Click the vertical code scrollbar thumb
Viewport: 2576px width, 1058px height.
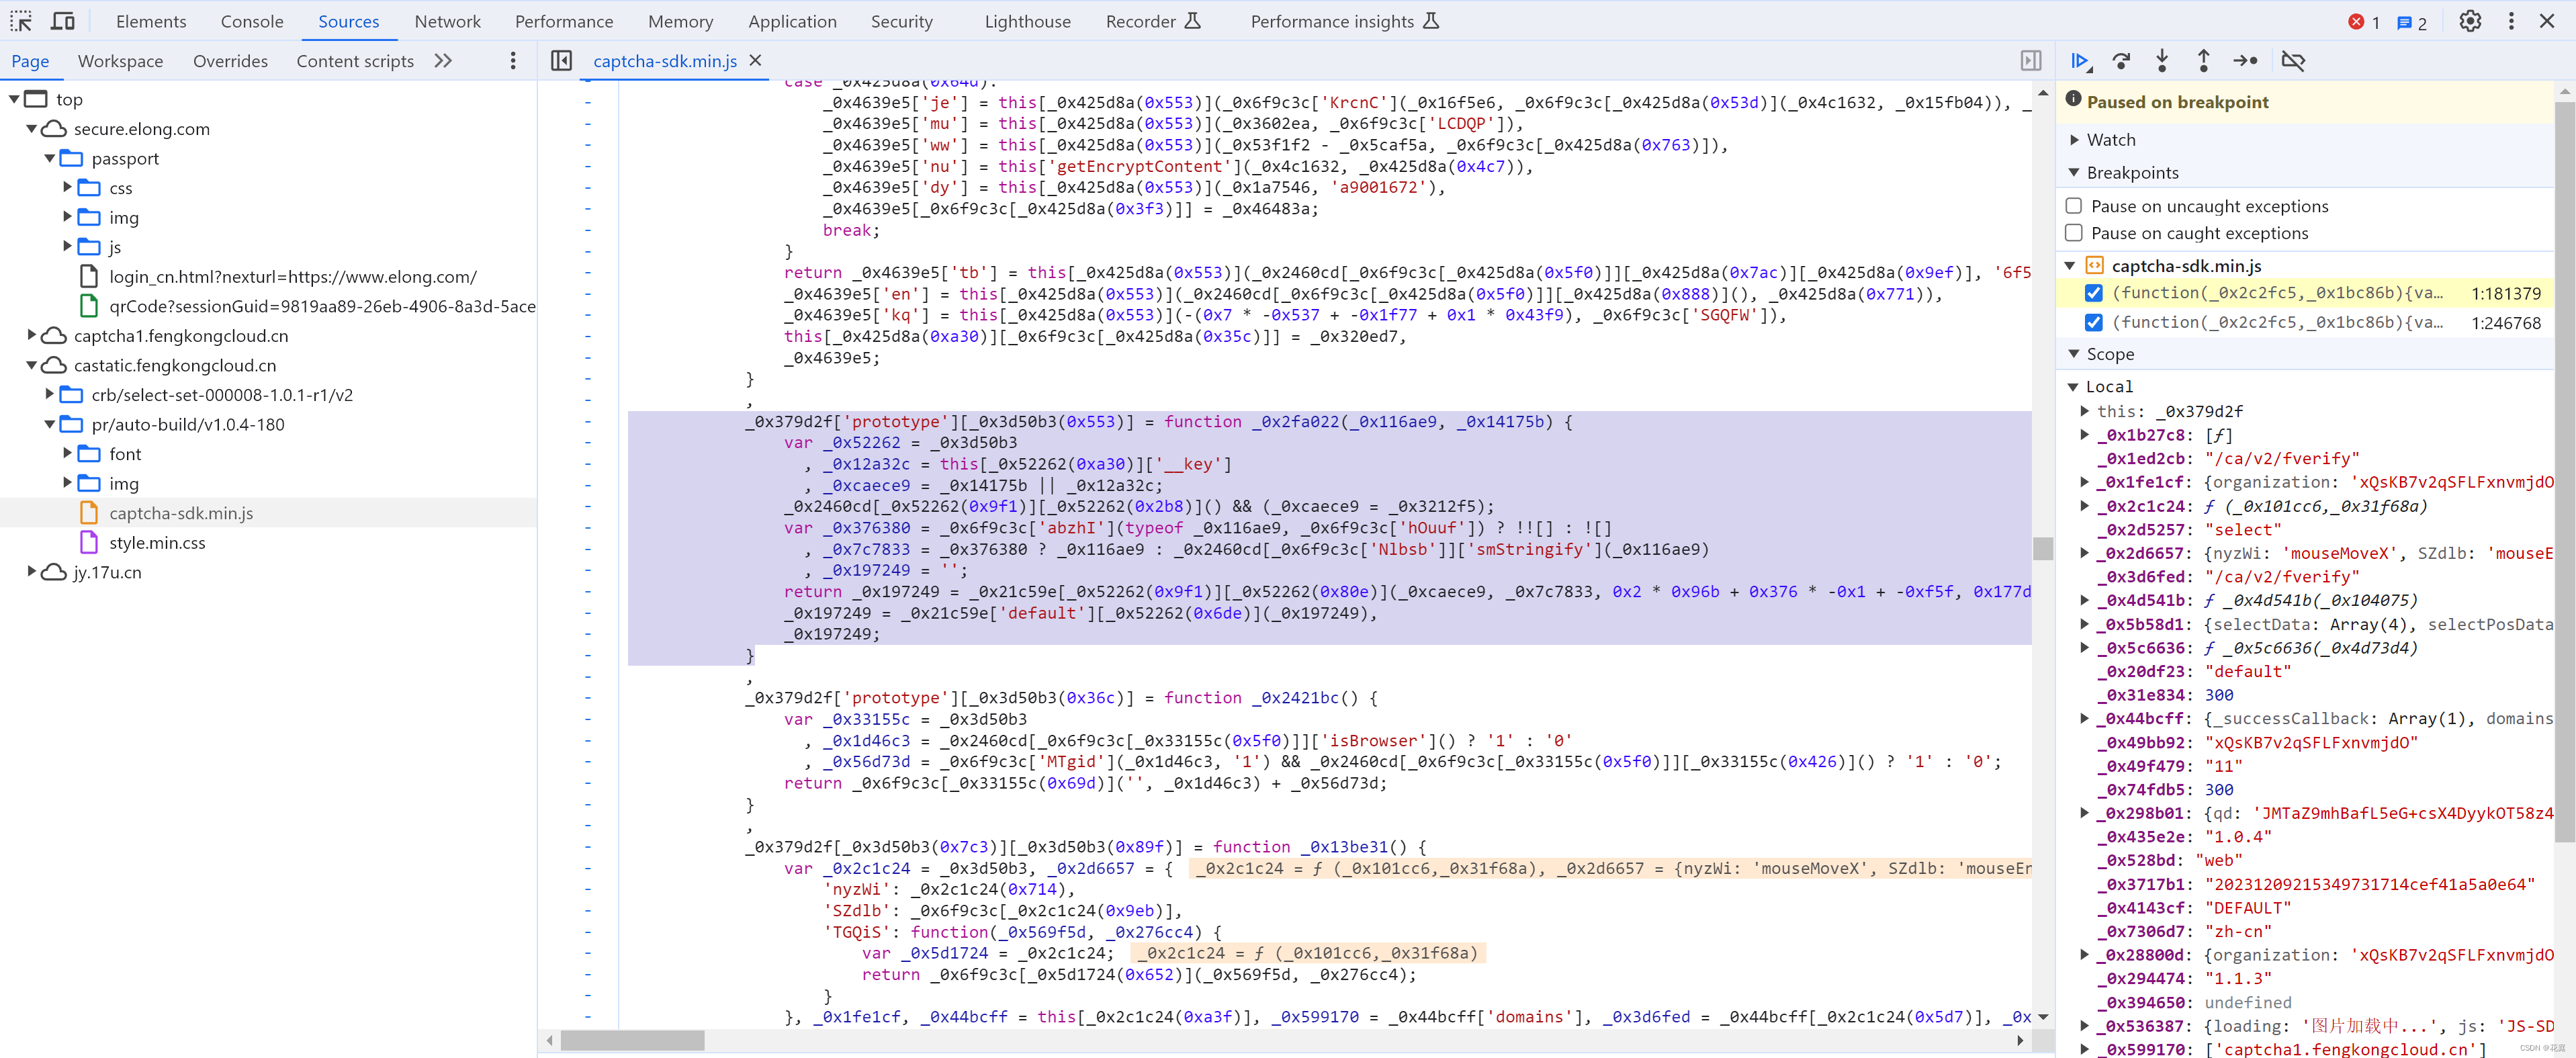pyautogui.click(x=2043, y=548)
